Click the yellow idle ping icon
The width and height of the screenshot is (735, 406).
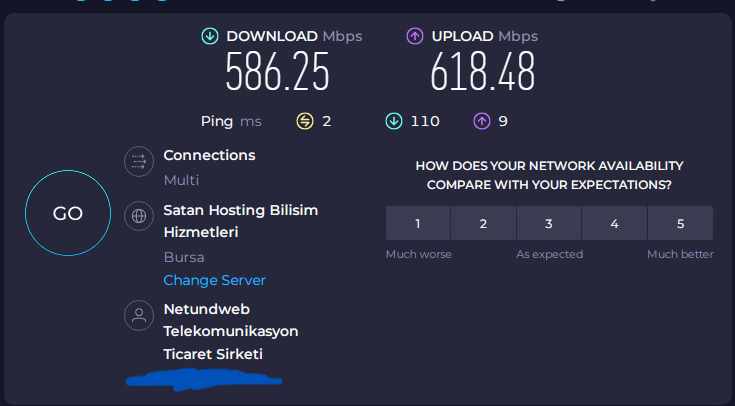[305, 121]
